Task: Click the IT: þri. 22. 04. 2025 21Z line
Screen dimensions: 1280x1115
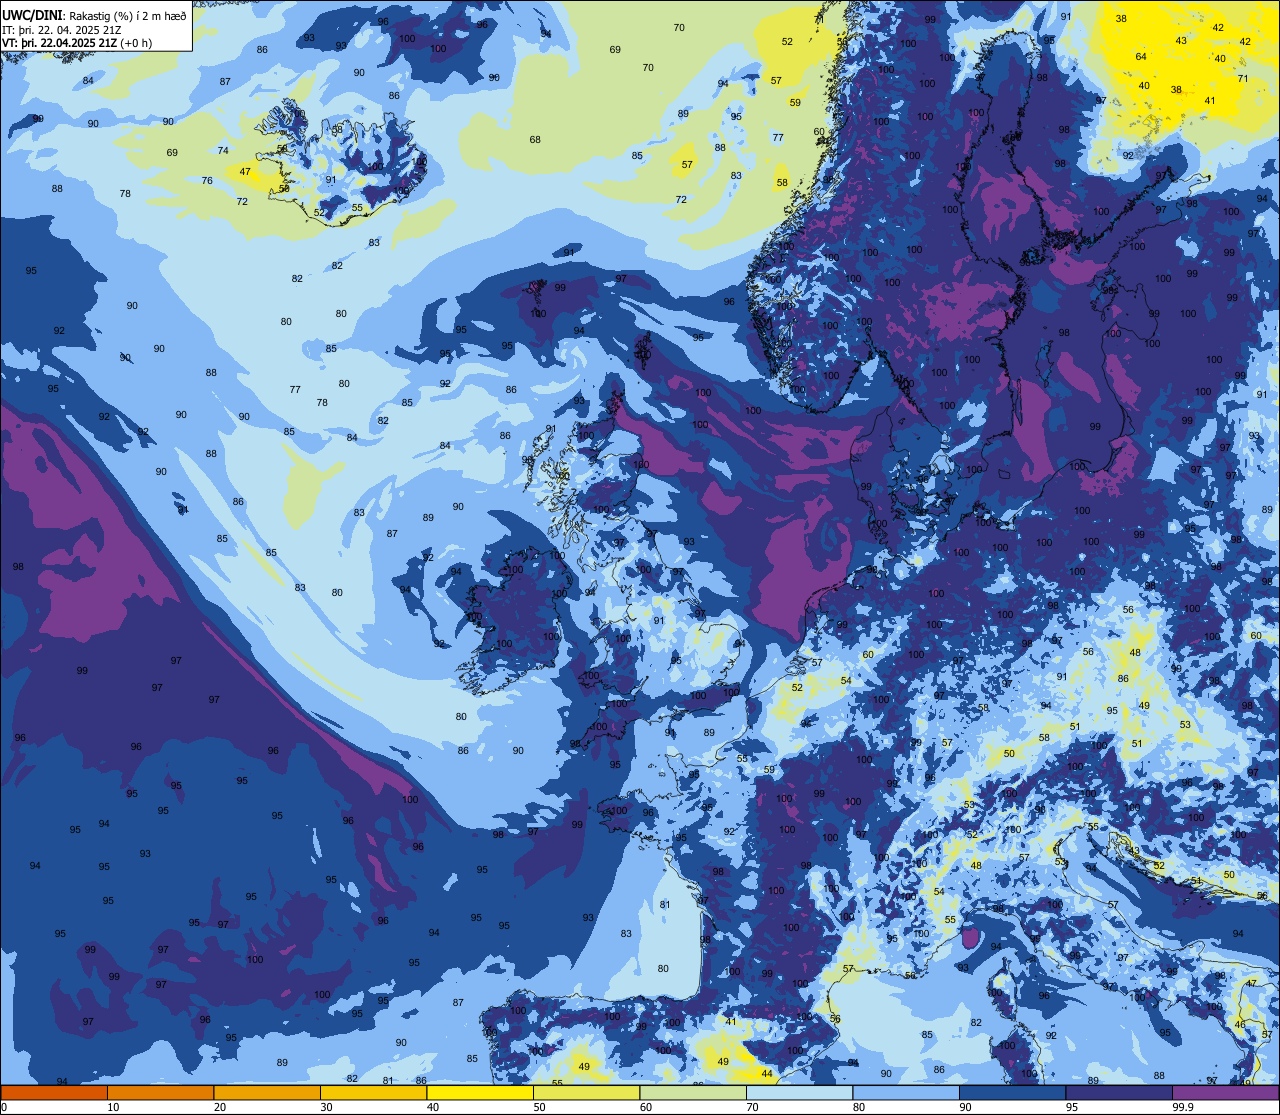Action: [x=62, y=29]
